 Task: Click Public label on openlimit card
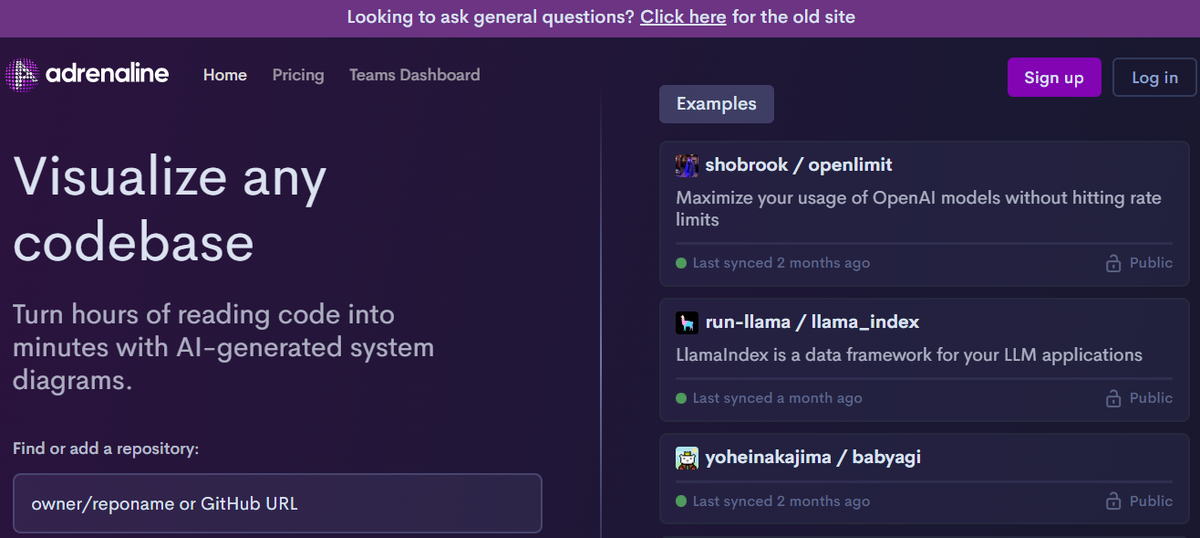(1151, 263)
